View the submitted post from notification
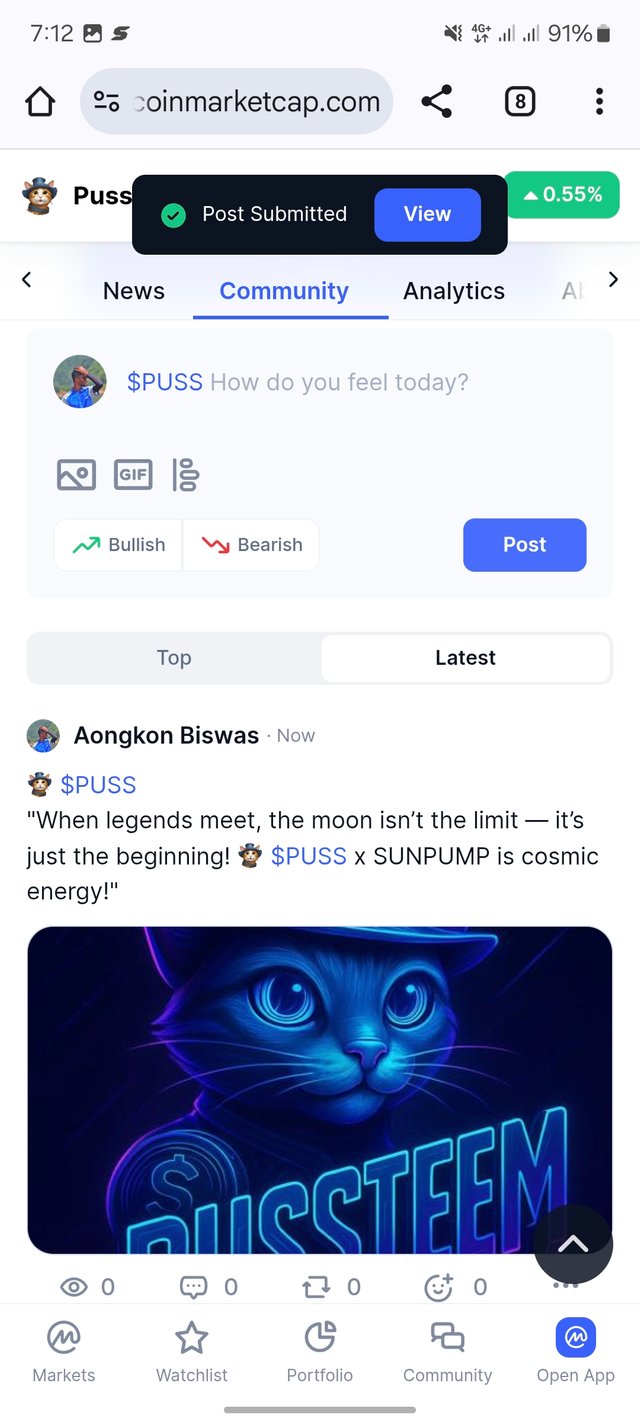Image resolution: width=640 pixels, height=1422 pixels. pyautogui.click(x=427, y=214)
